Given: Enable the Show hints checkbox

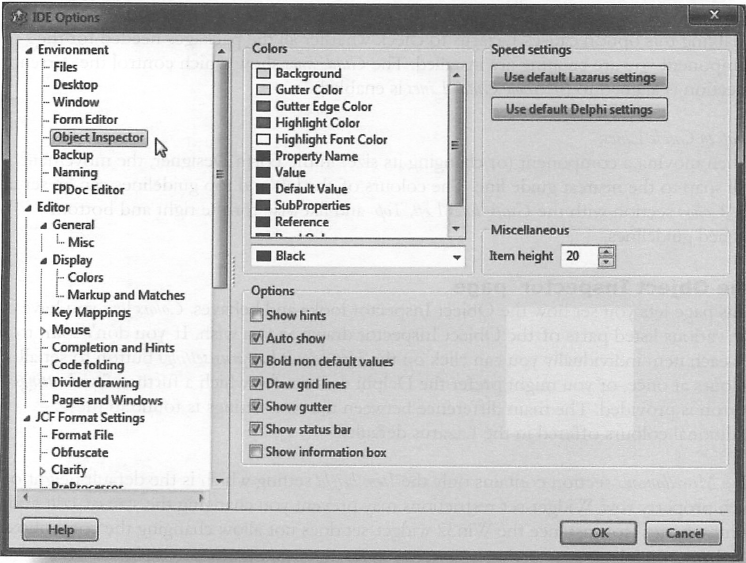Looking at the screenshot, I should point(257,315).
